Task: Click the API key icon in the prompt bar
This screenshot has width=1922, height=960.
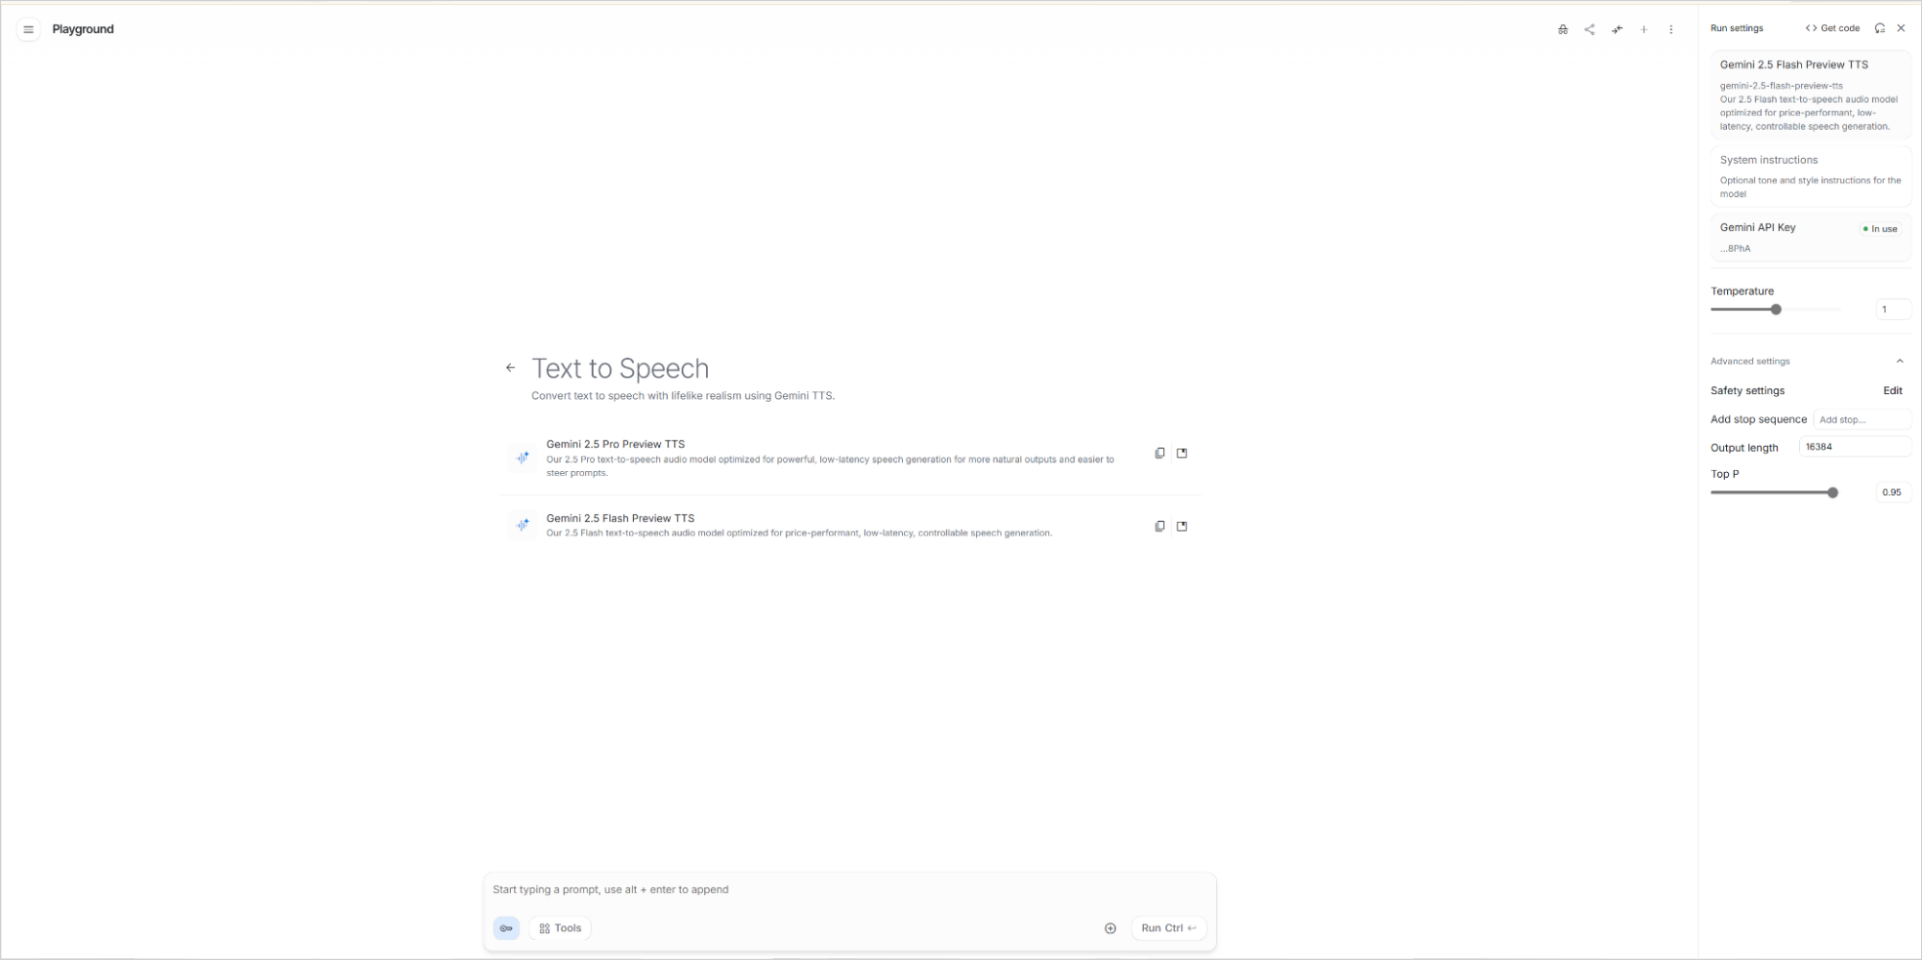Action: click(x=506, y=928)
